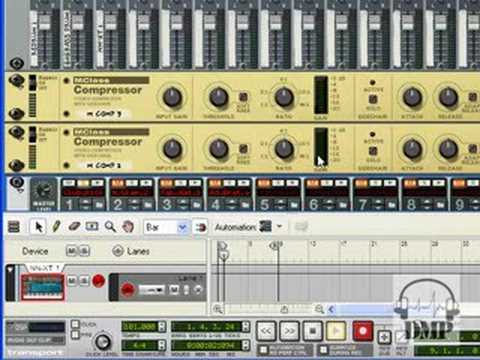This screenshot has width=480, height=360.
Task: Enable the Click metronome checkbox
Action: (x=75, y=324)
